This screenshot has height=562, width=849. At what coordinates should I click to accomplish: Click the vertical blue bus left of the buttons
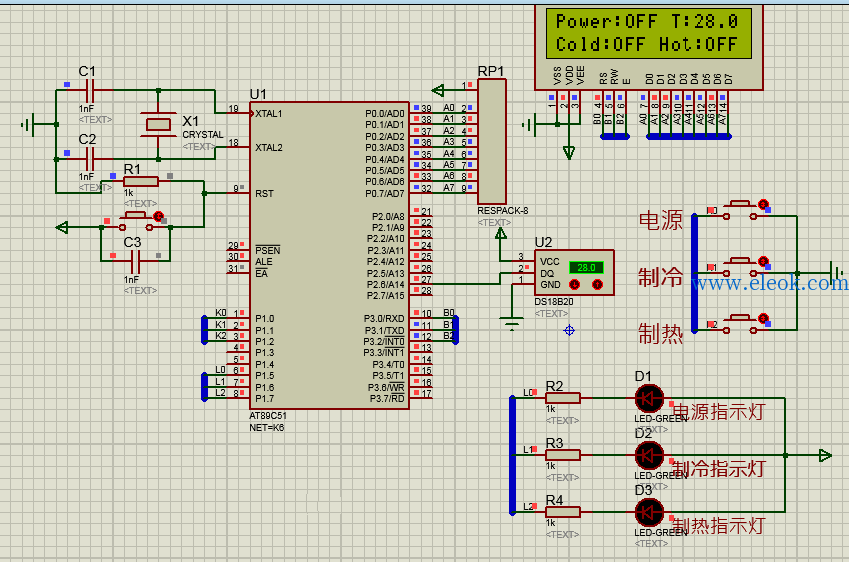point(694,273)
